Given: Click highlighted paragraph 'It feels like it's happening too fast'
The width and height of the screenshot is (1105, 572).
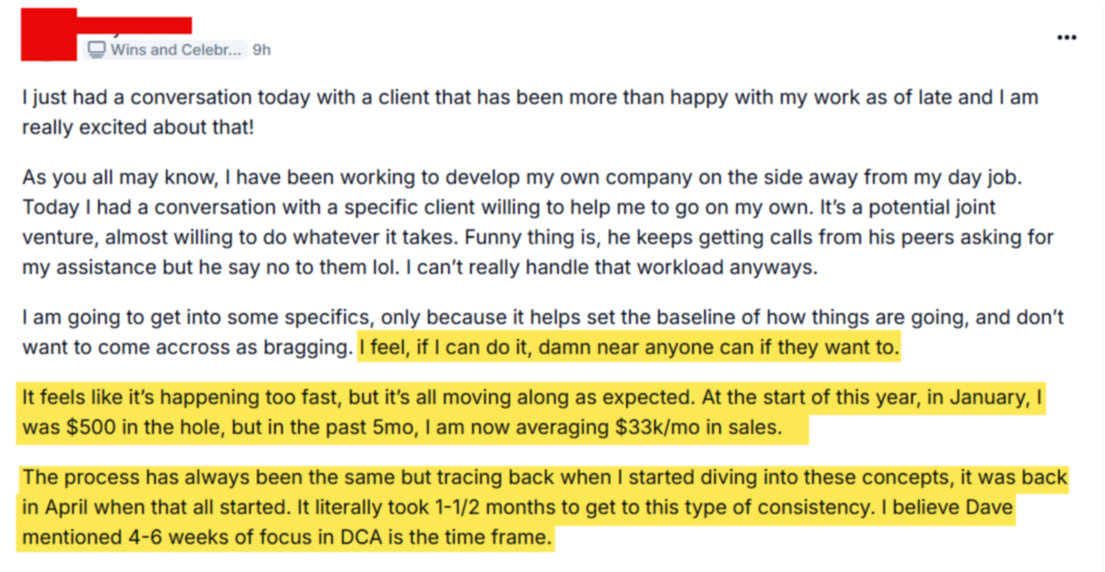Looking at the screenshot, I should point(531,412).
